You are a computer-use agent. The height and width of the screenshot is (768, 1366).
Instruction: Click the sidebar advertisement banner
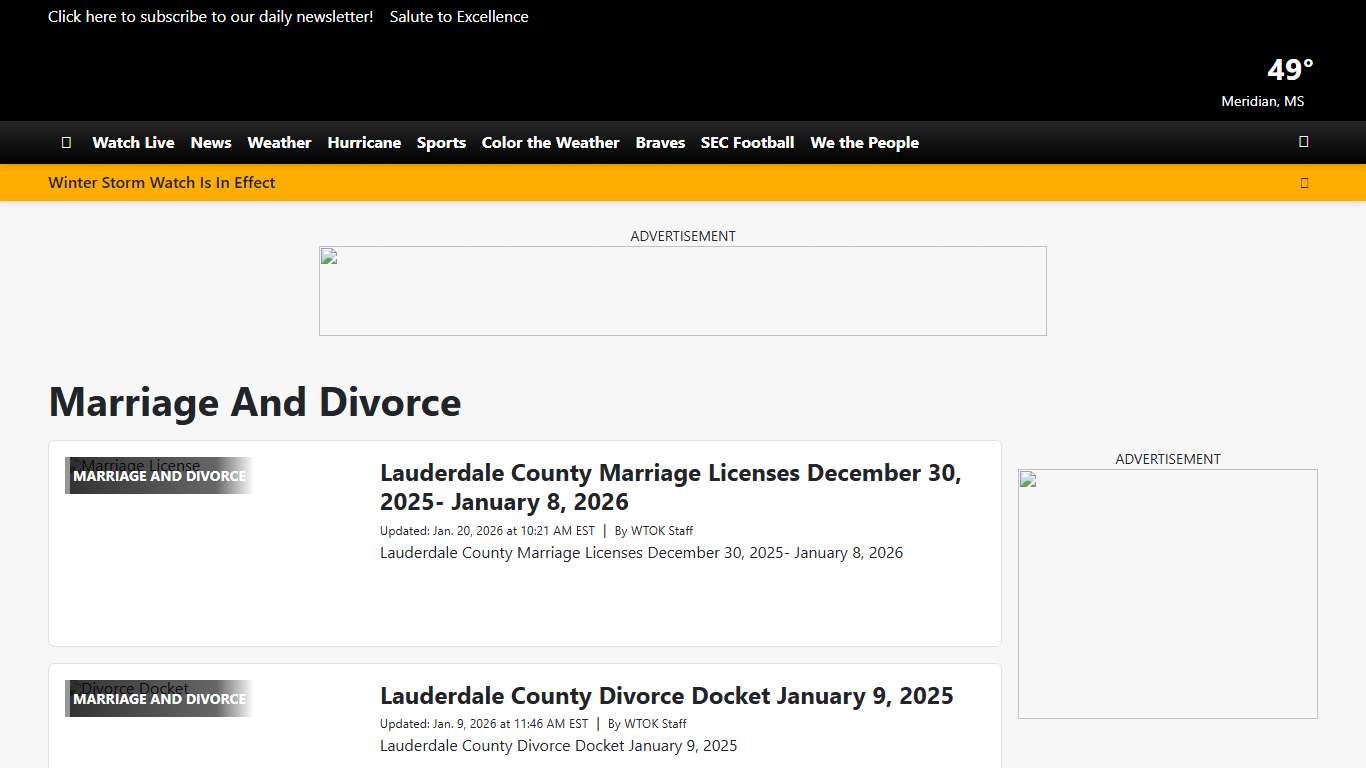1167,592
